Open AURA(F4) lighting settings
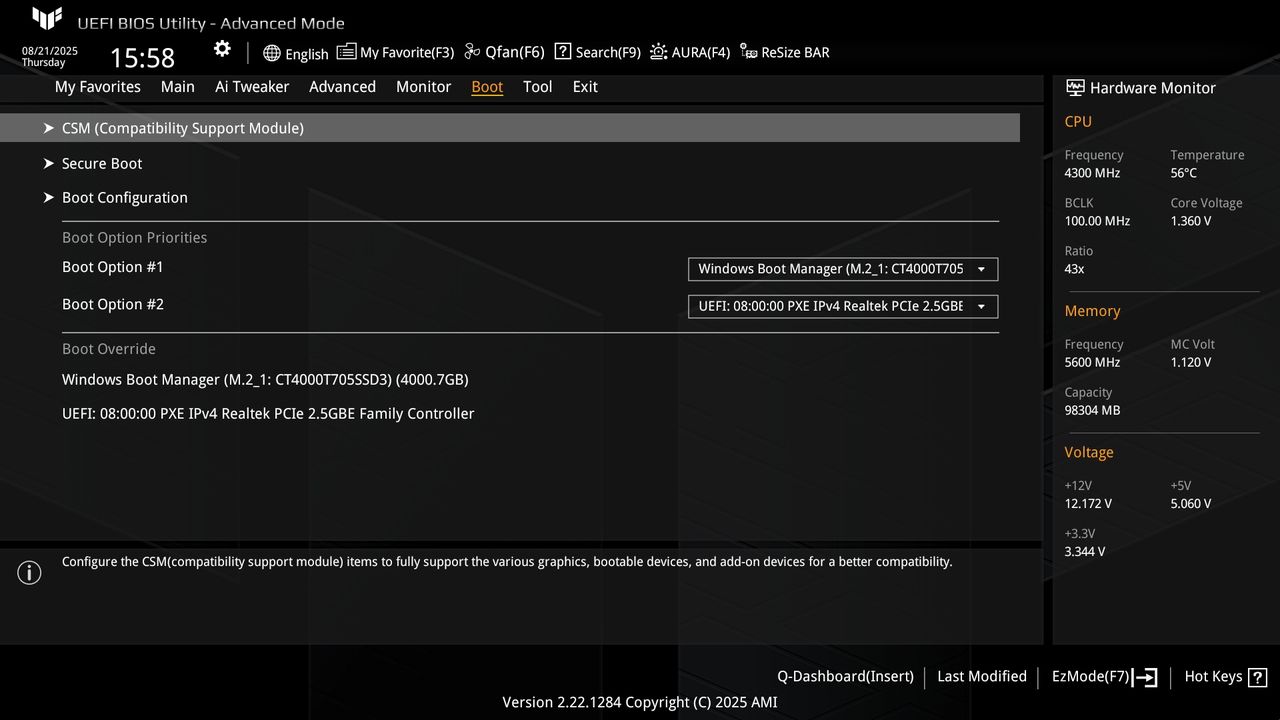This screenshot has width=1280, height=720. [690, 52]
